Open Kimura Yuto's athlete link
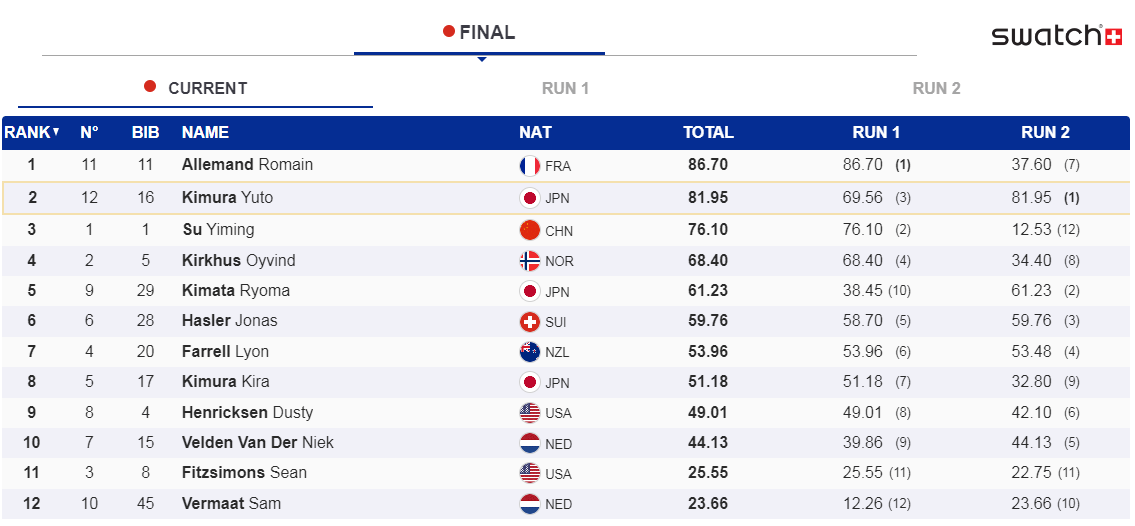 pos(227,198)
